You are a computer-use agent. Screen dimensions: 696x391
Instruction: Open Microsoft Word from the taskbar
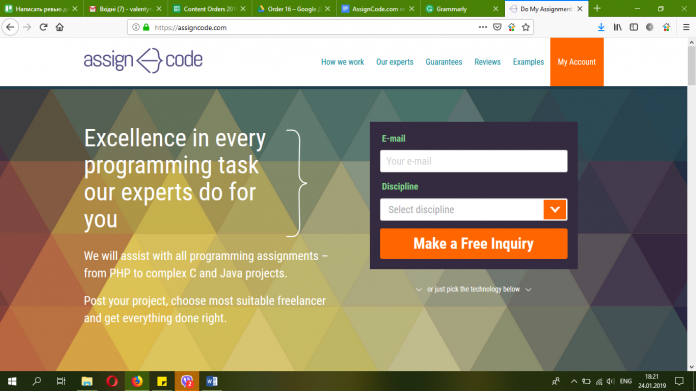pos(212,381)
